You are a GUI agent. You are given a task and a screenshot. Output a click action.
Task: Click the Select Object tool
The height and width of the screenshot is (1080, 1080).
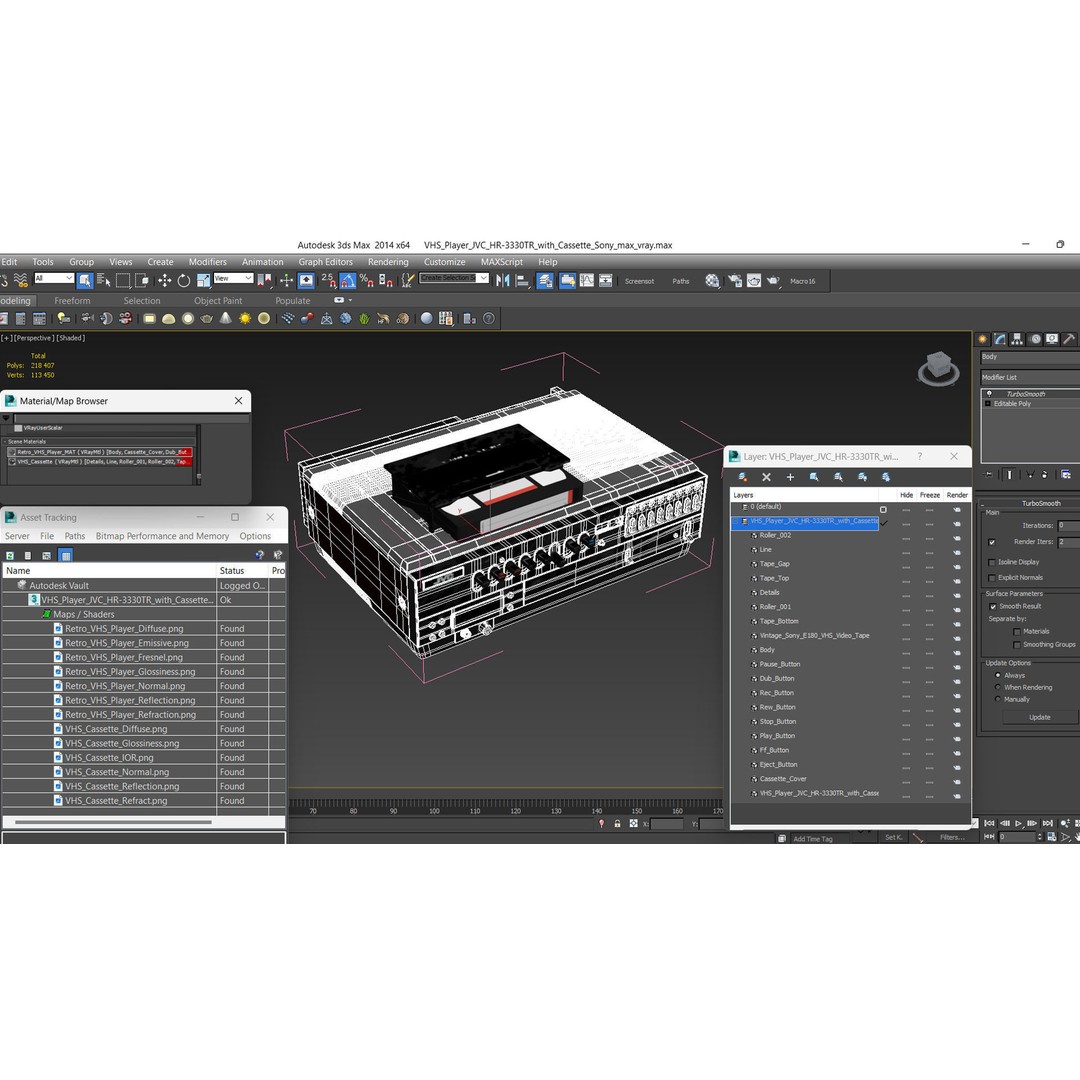point(85,280)
